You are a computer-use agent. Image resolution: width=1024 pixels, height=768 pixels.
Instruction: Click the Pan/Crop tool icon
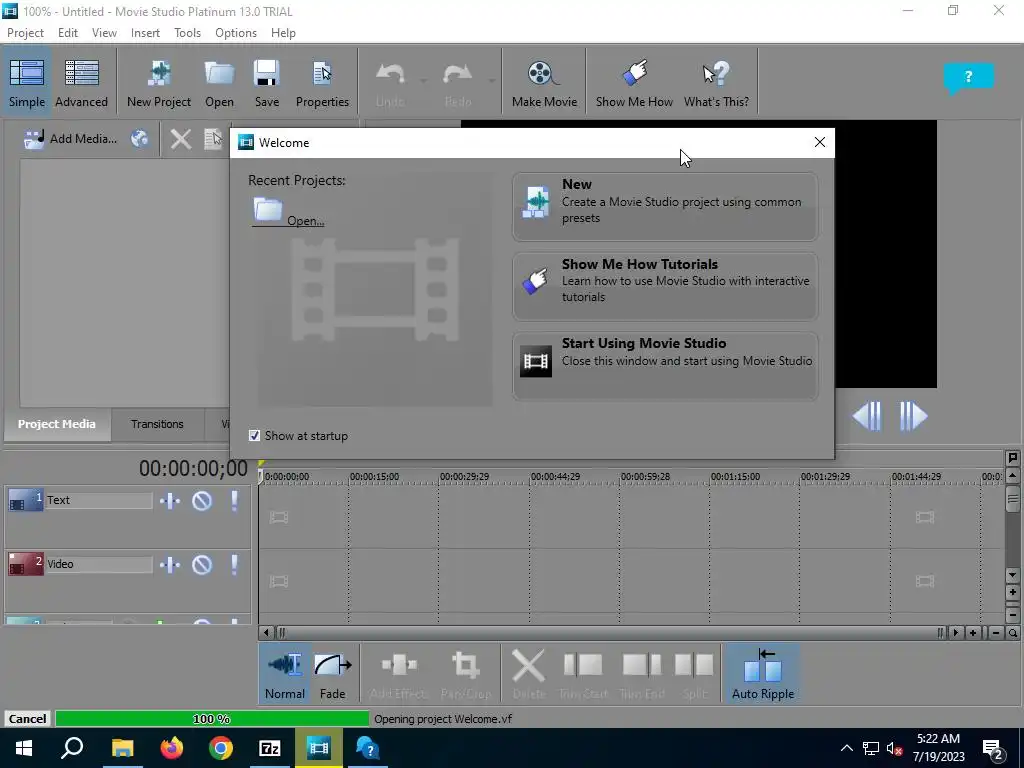(x=465, y=673)
